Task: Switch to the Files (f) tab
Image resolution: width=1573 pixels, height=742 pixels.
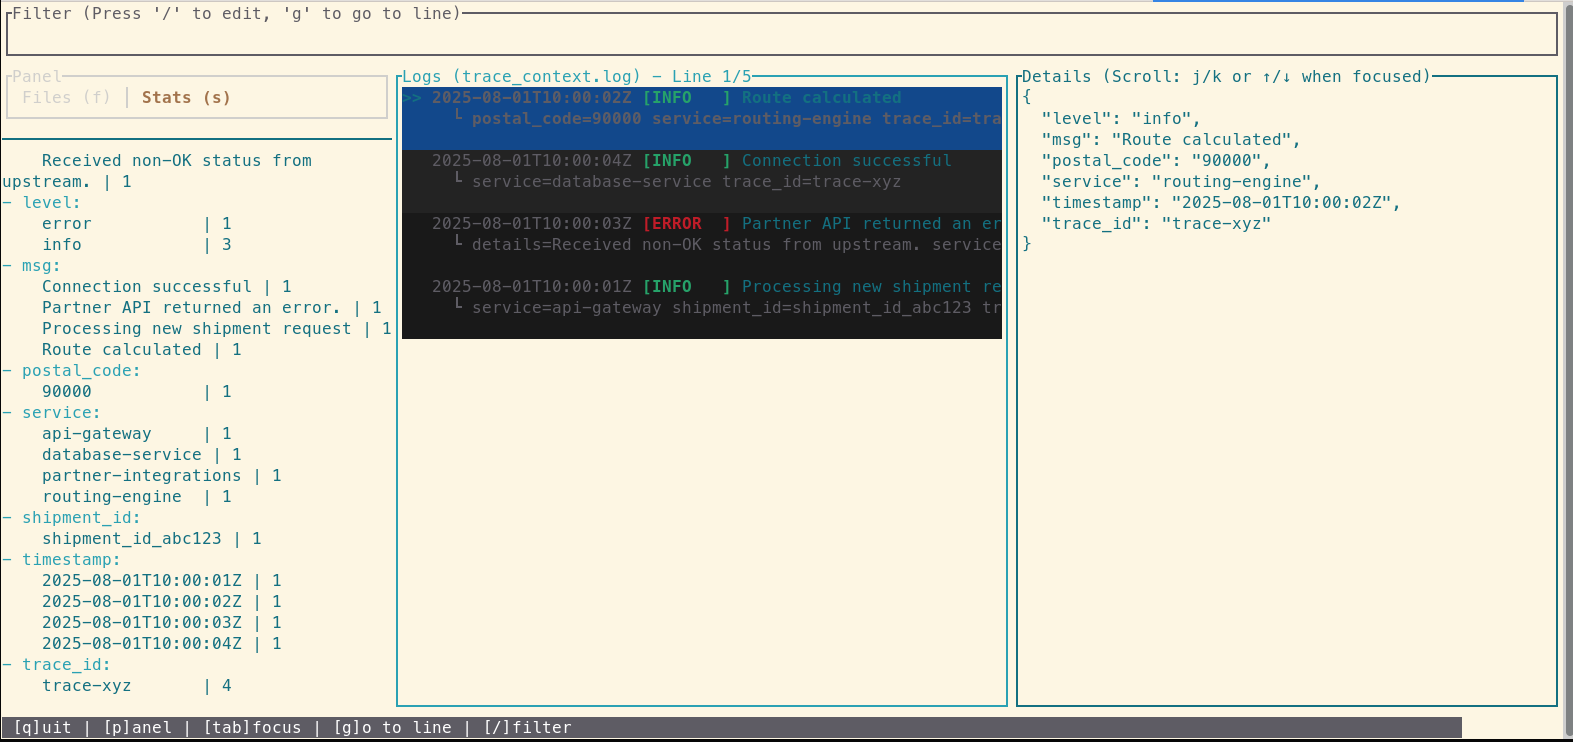Action: (x=66, y=97)
